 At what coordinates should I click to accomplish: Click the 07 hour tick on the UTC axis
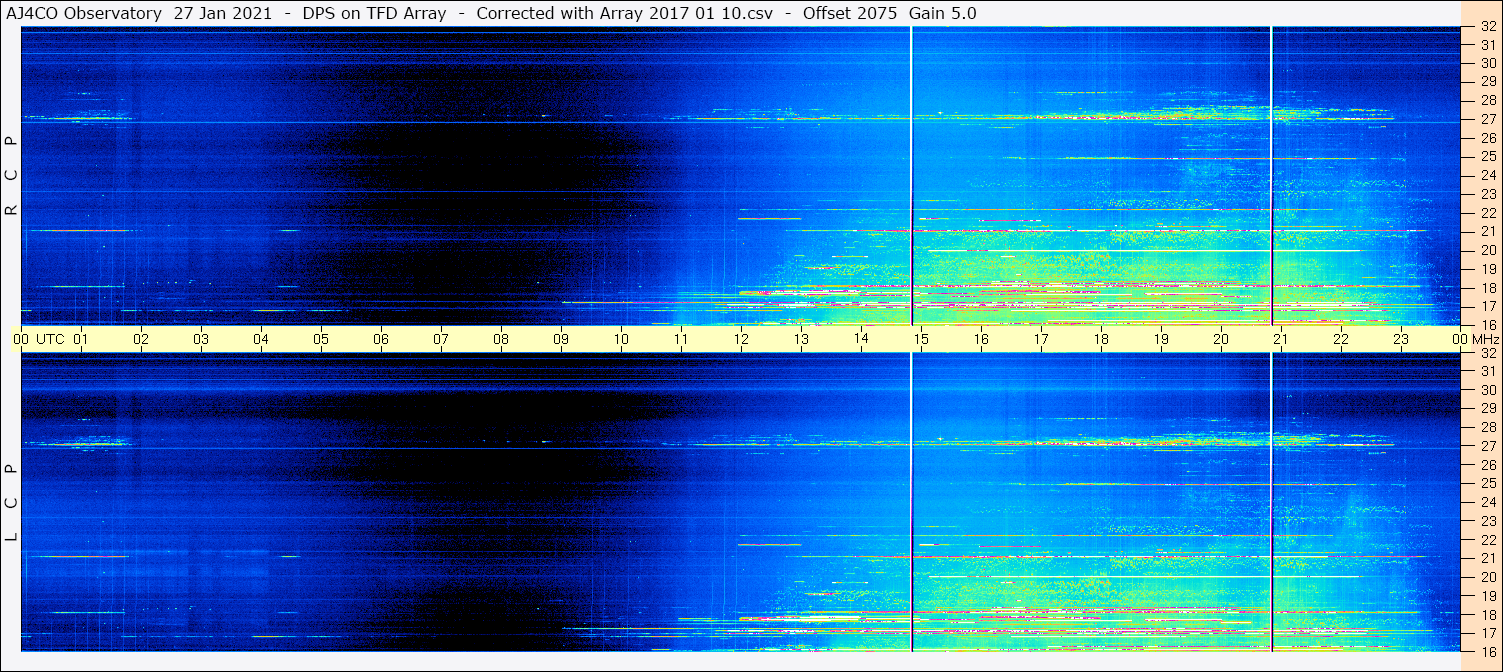pyautogui.click(x=441, y=339)
